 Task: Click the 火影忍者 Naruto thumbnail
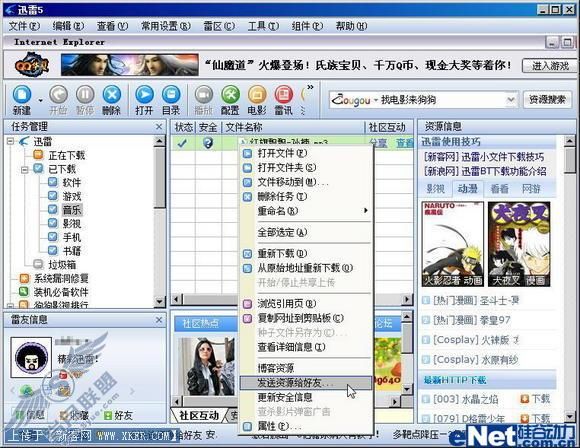pos(453,244)
